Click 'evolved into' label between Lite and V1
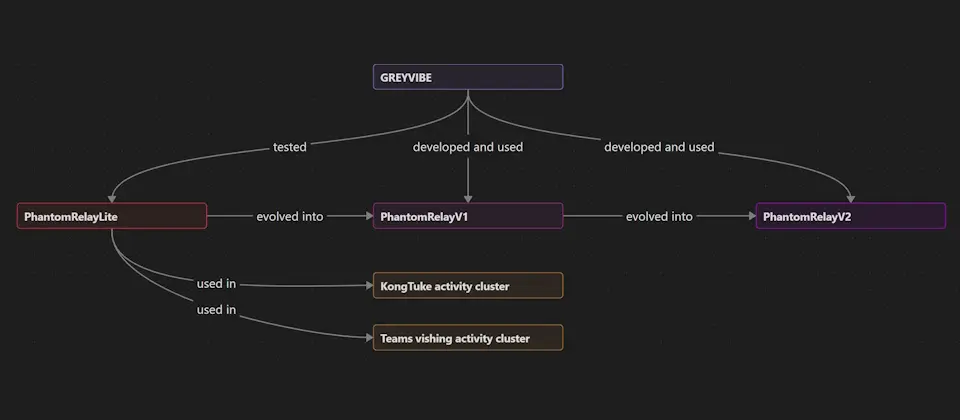 click(x=290, y=216)
